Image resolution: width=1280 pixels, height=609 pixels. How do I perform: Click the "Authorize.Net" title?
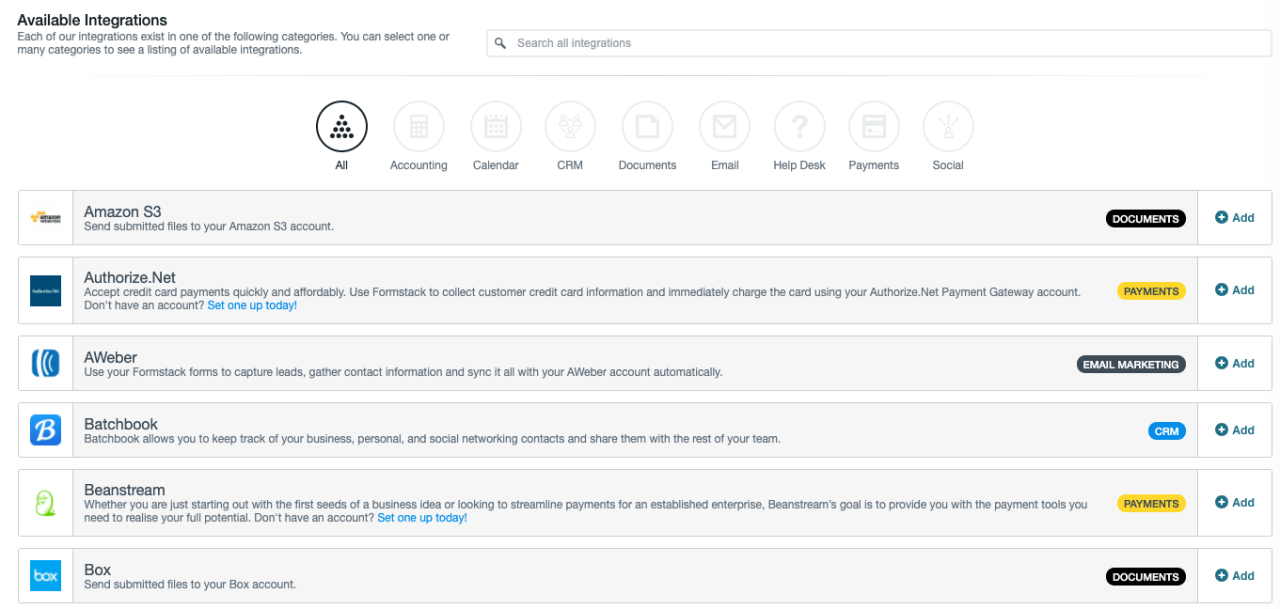pos(130,278)
